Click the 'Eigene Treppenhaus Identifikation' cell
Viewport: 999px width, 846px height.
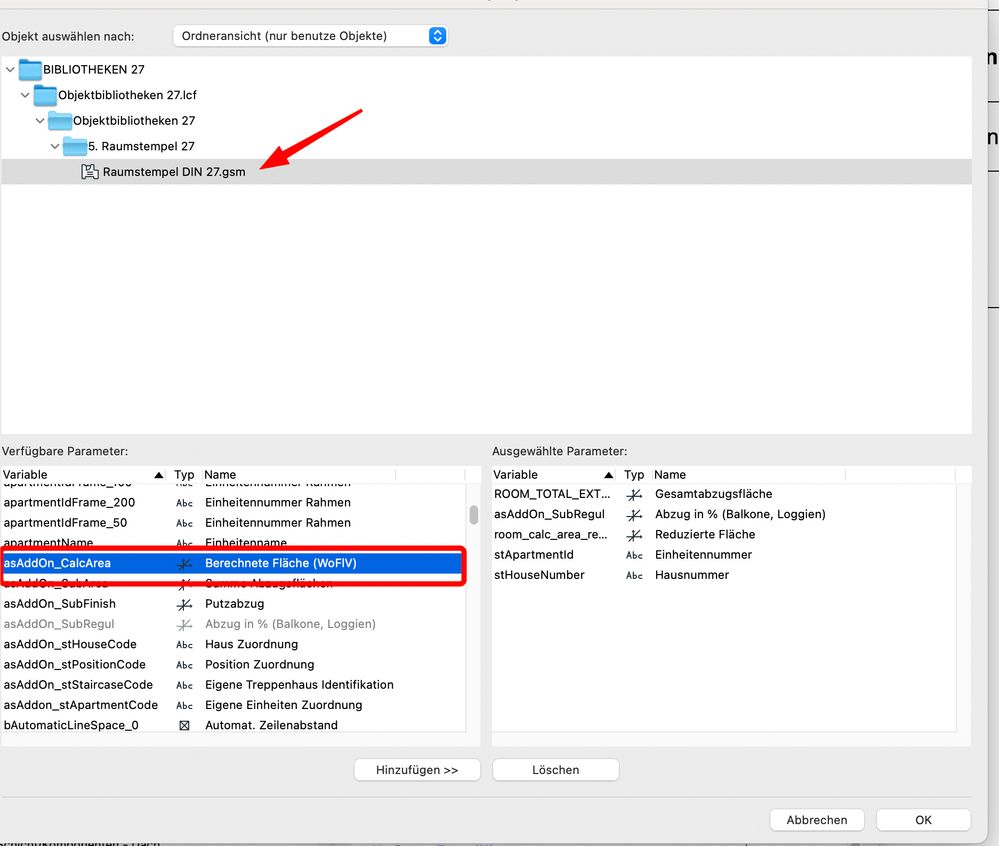(x=299, y=685)
